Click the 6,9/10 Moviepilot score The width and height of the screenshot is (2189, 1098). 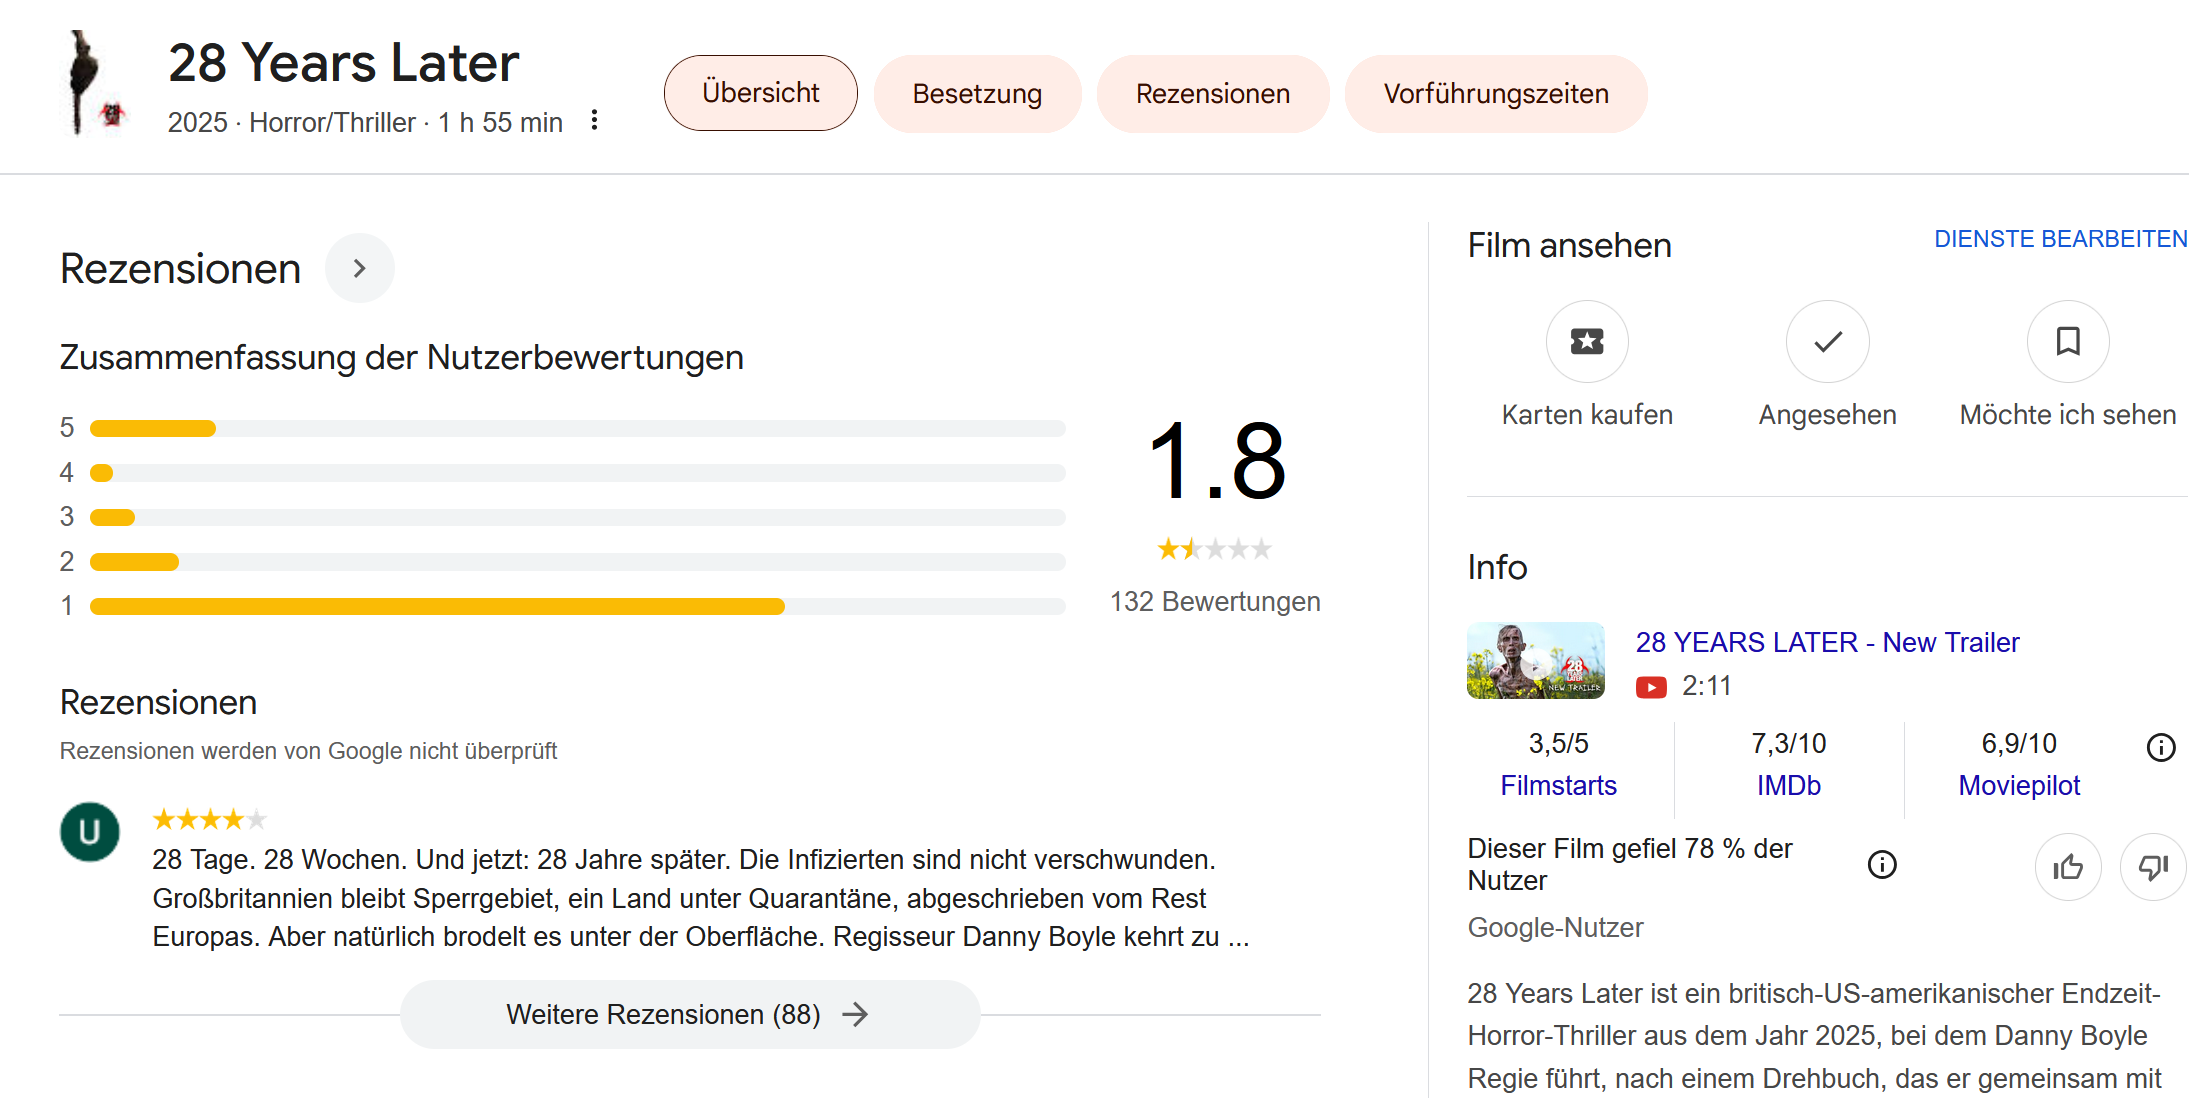[x=2019, y=743]
